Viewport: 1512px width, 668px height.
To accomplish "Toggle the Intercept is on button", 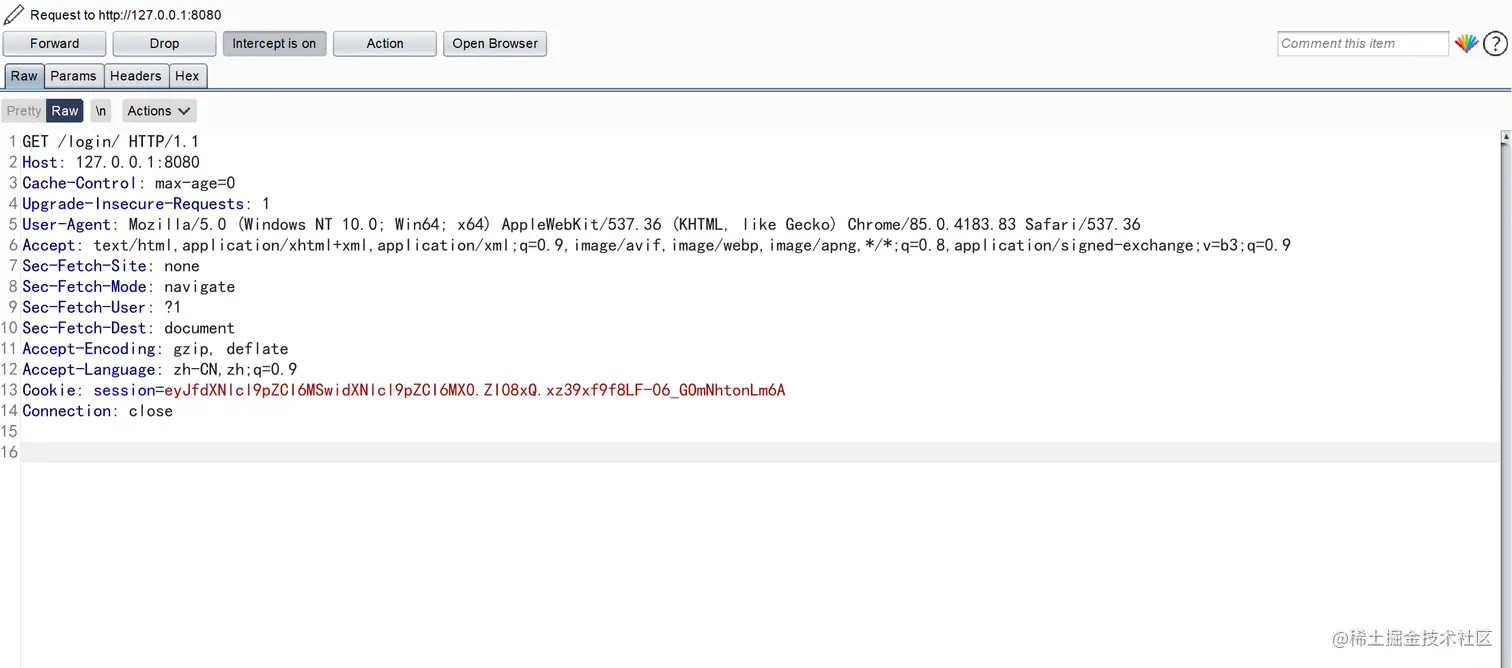I will coord(274,44).
